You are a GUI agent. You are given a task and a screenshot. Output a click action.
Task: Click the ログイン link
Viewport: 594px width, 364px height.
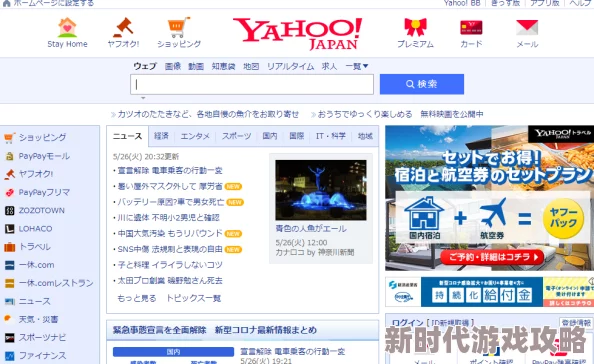(408, 323)
